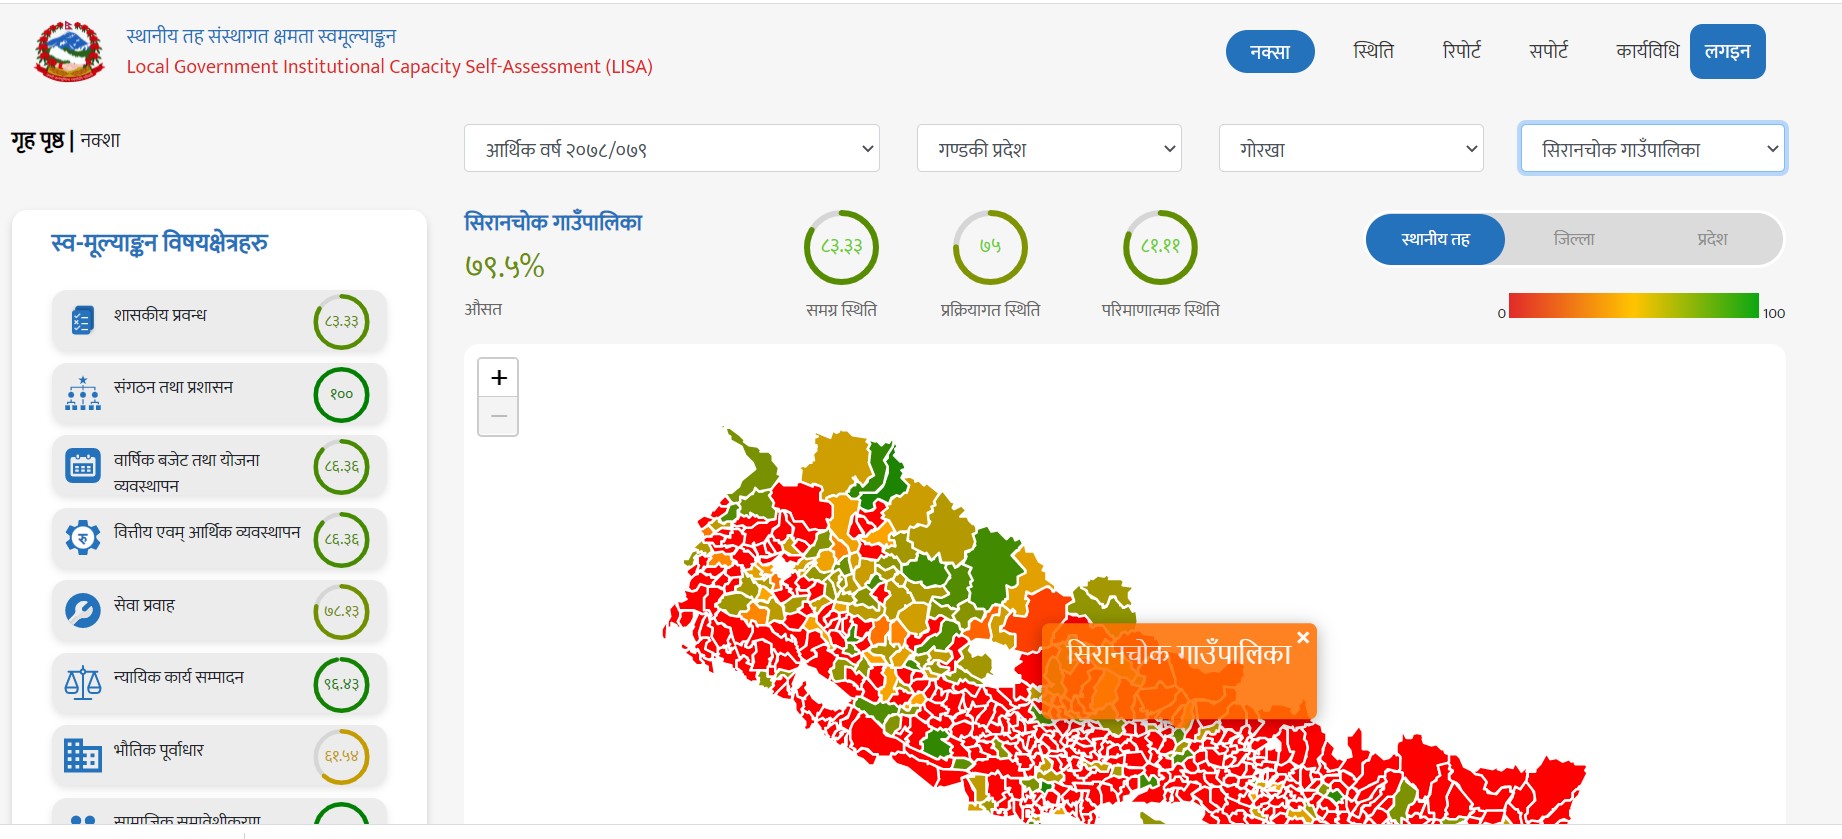Zoom in the map with plus button
This screenshot has height=839, width=1842.
(x=498, y=377)
